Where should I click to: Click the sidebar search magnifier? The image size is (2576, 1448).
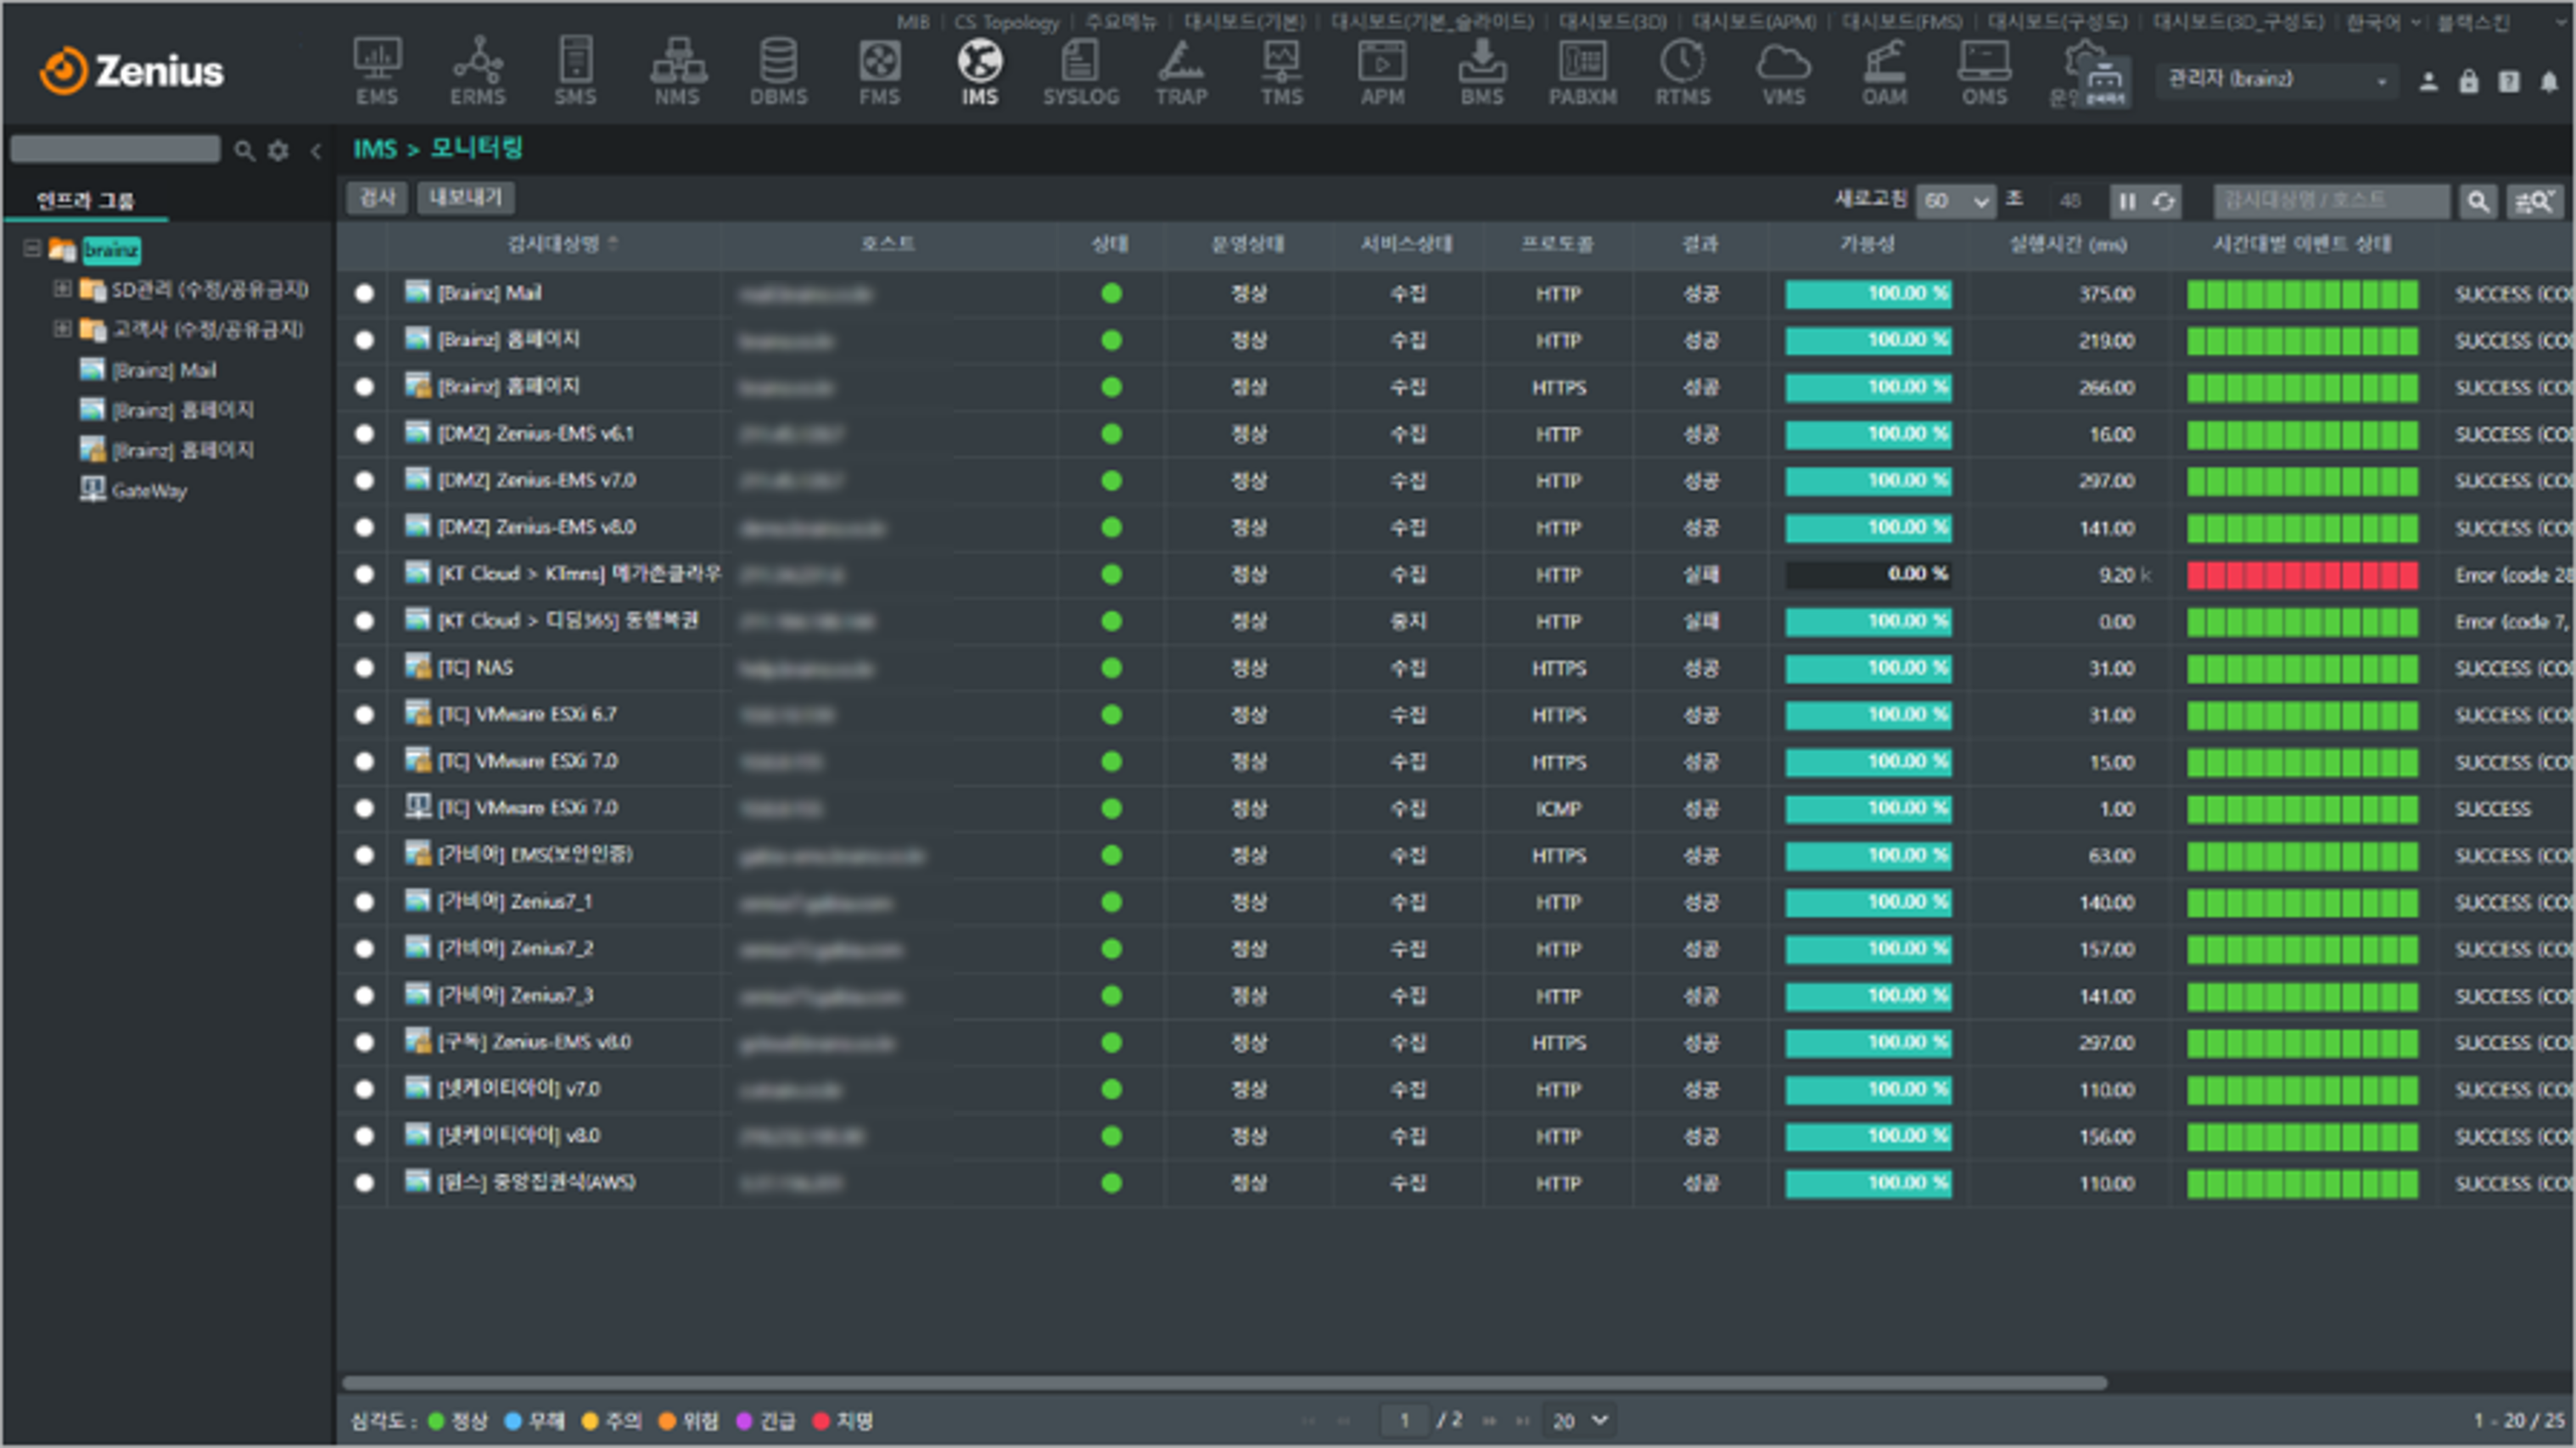[x=243, y=150]
